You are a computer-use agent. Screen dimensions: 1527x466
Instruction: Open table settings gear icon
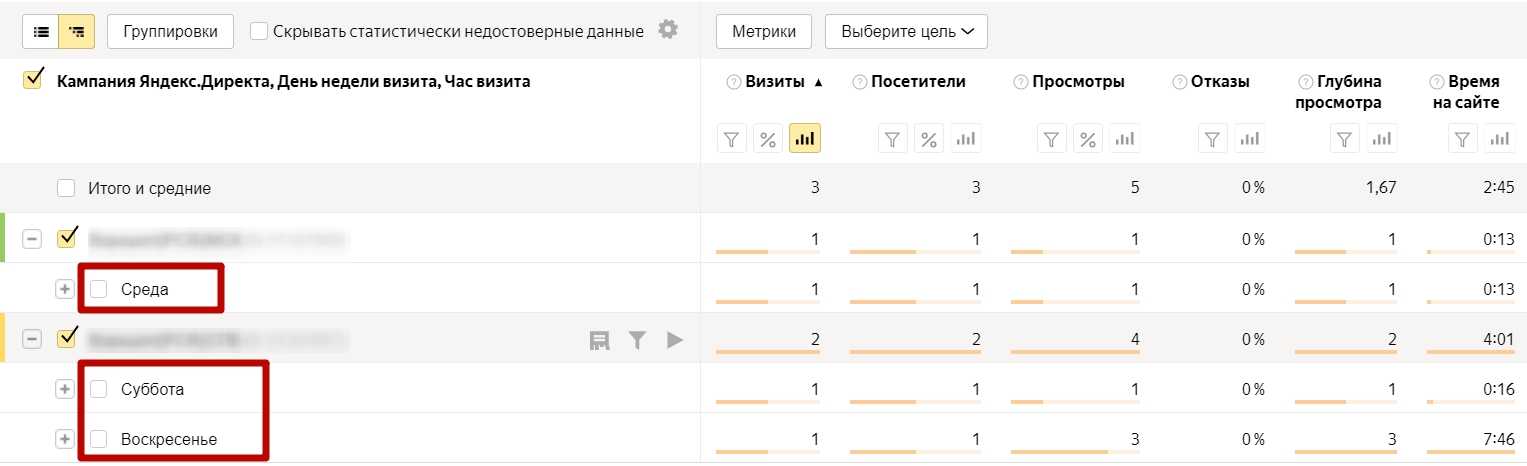click(x=668, y=30)
